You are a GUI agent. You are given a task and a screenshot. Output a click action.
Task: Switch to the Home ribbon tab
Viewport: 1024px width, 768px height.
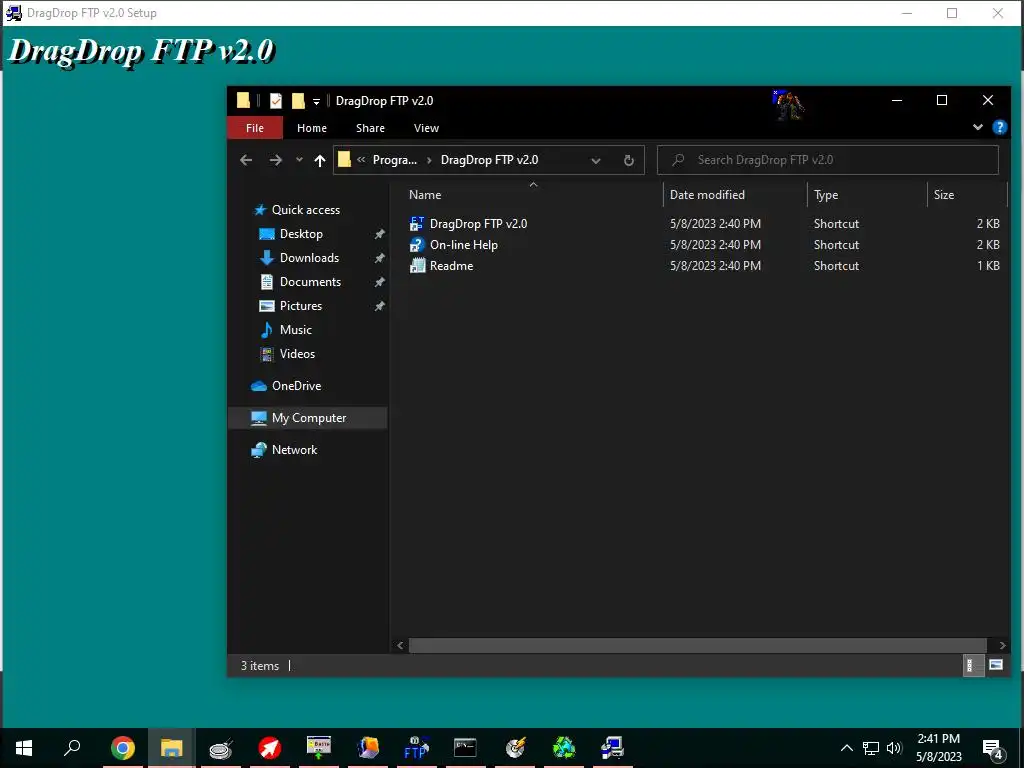[312, 128]
